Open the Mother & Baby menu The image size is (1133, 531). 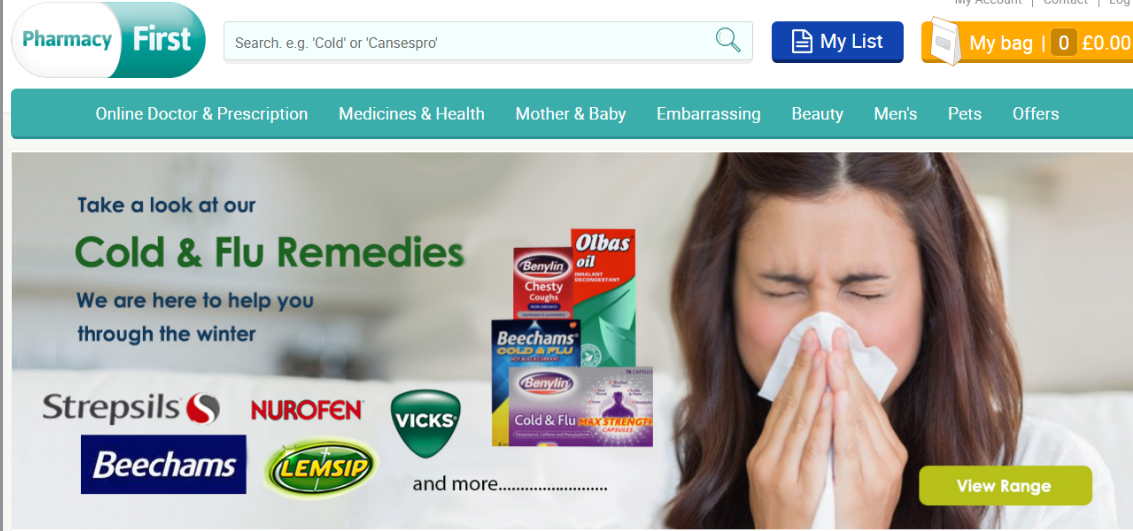571,114
